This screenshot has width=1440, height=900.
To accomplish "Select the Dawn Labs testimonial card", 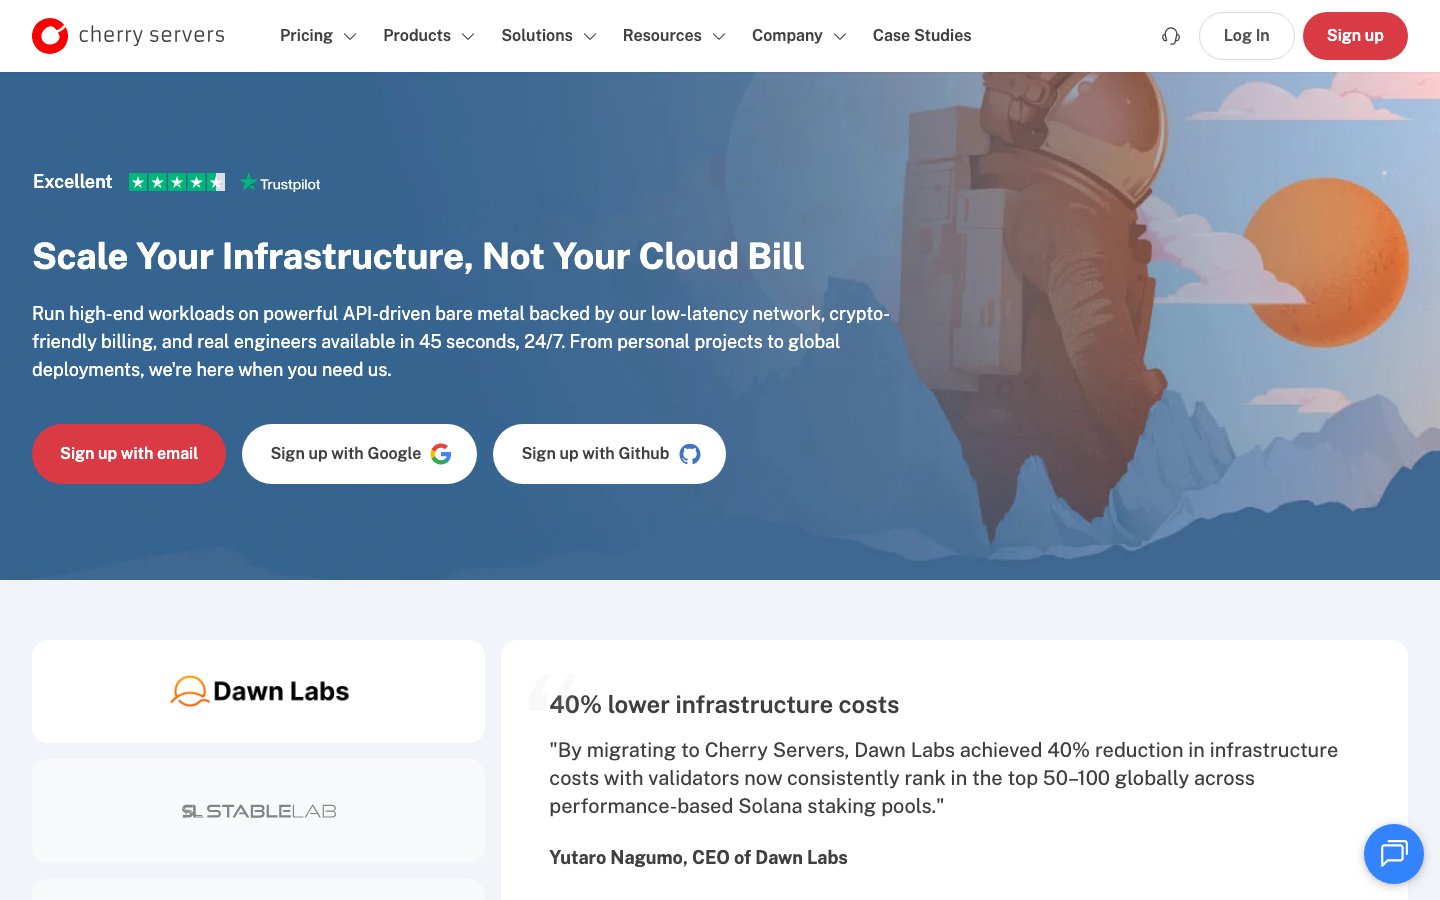I will click(x=258, y=691).
